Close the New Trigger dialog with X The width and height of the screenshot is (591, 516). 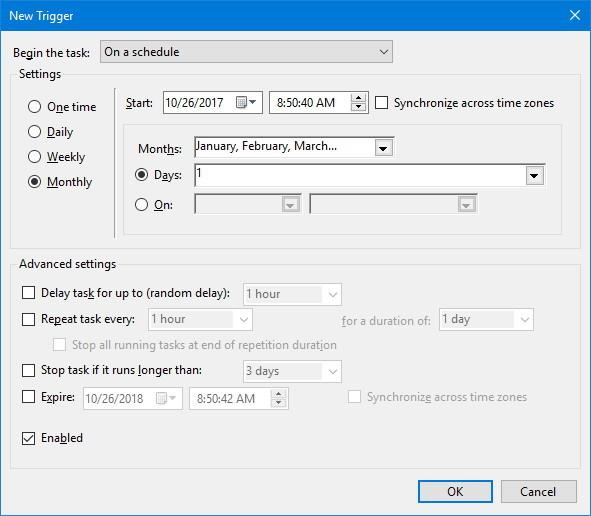tap(574, 15)
